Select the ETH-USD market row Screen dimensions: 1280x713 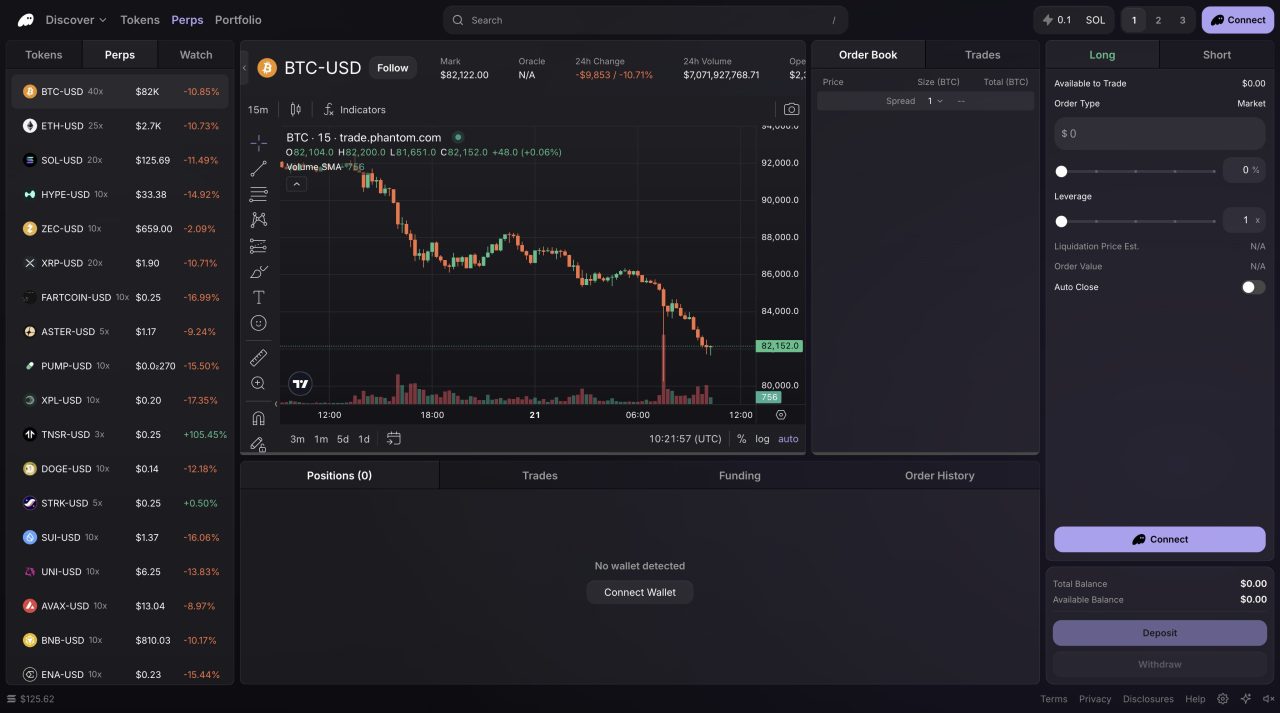pos(120,126)
